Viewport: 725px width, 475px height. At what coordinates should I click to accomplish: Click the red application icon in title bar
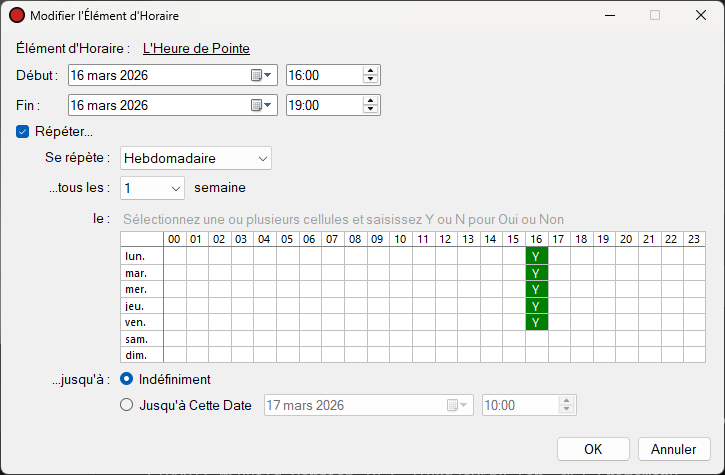point(17,15)
